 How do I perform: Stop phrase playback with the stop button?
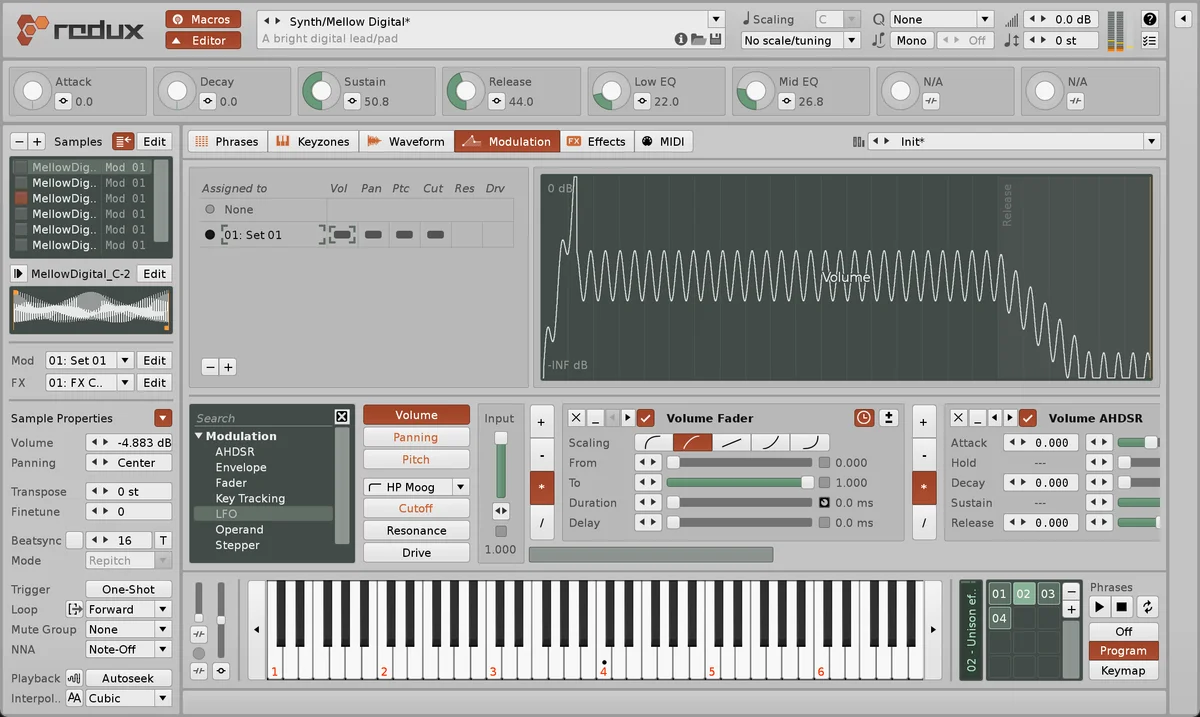(x=1122, y=607)
